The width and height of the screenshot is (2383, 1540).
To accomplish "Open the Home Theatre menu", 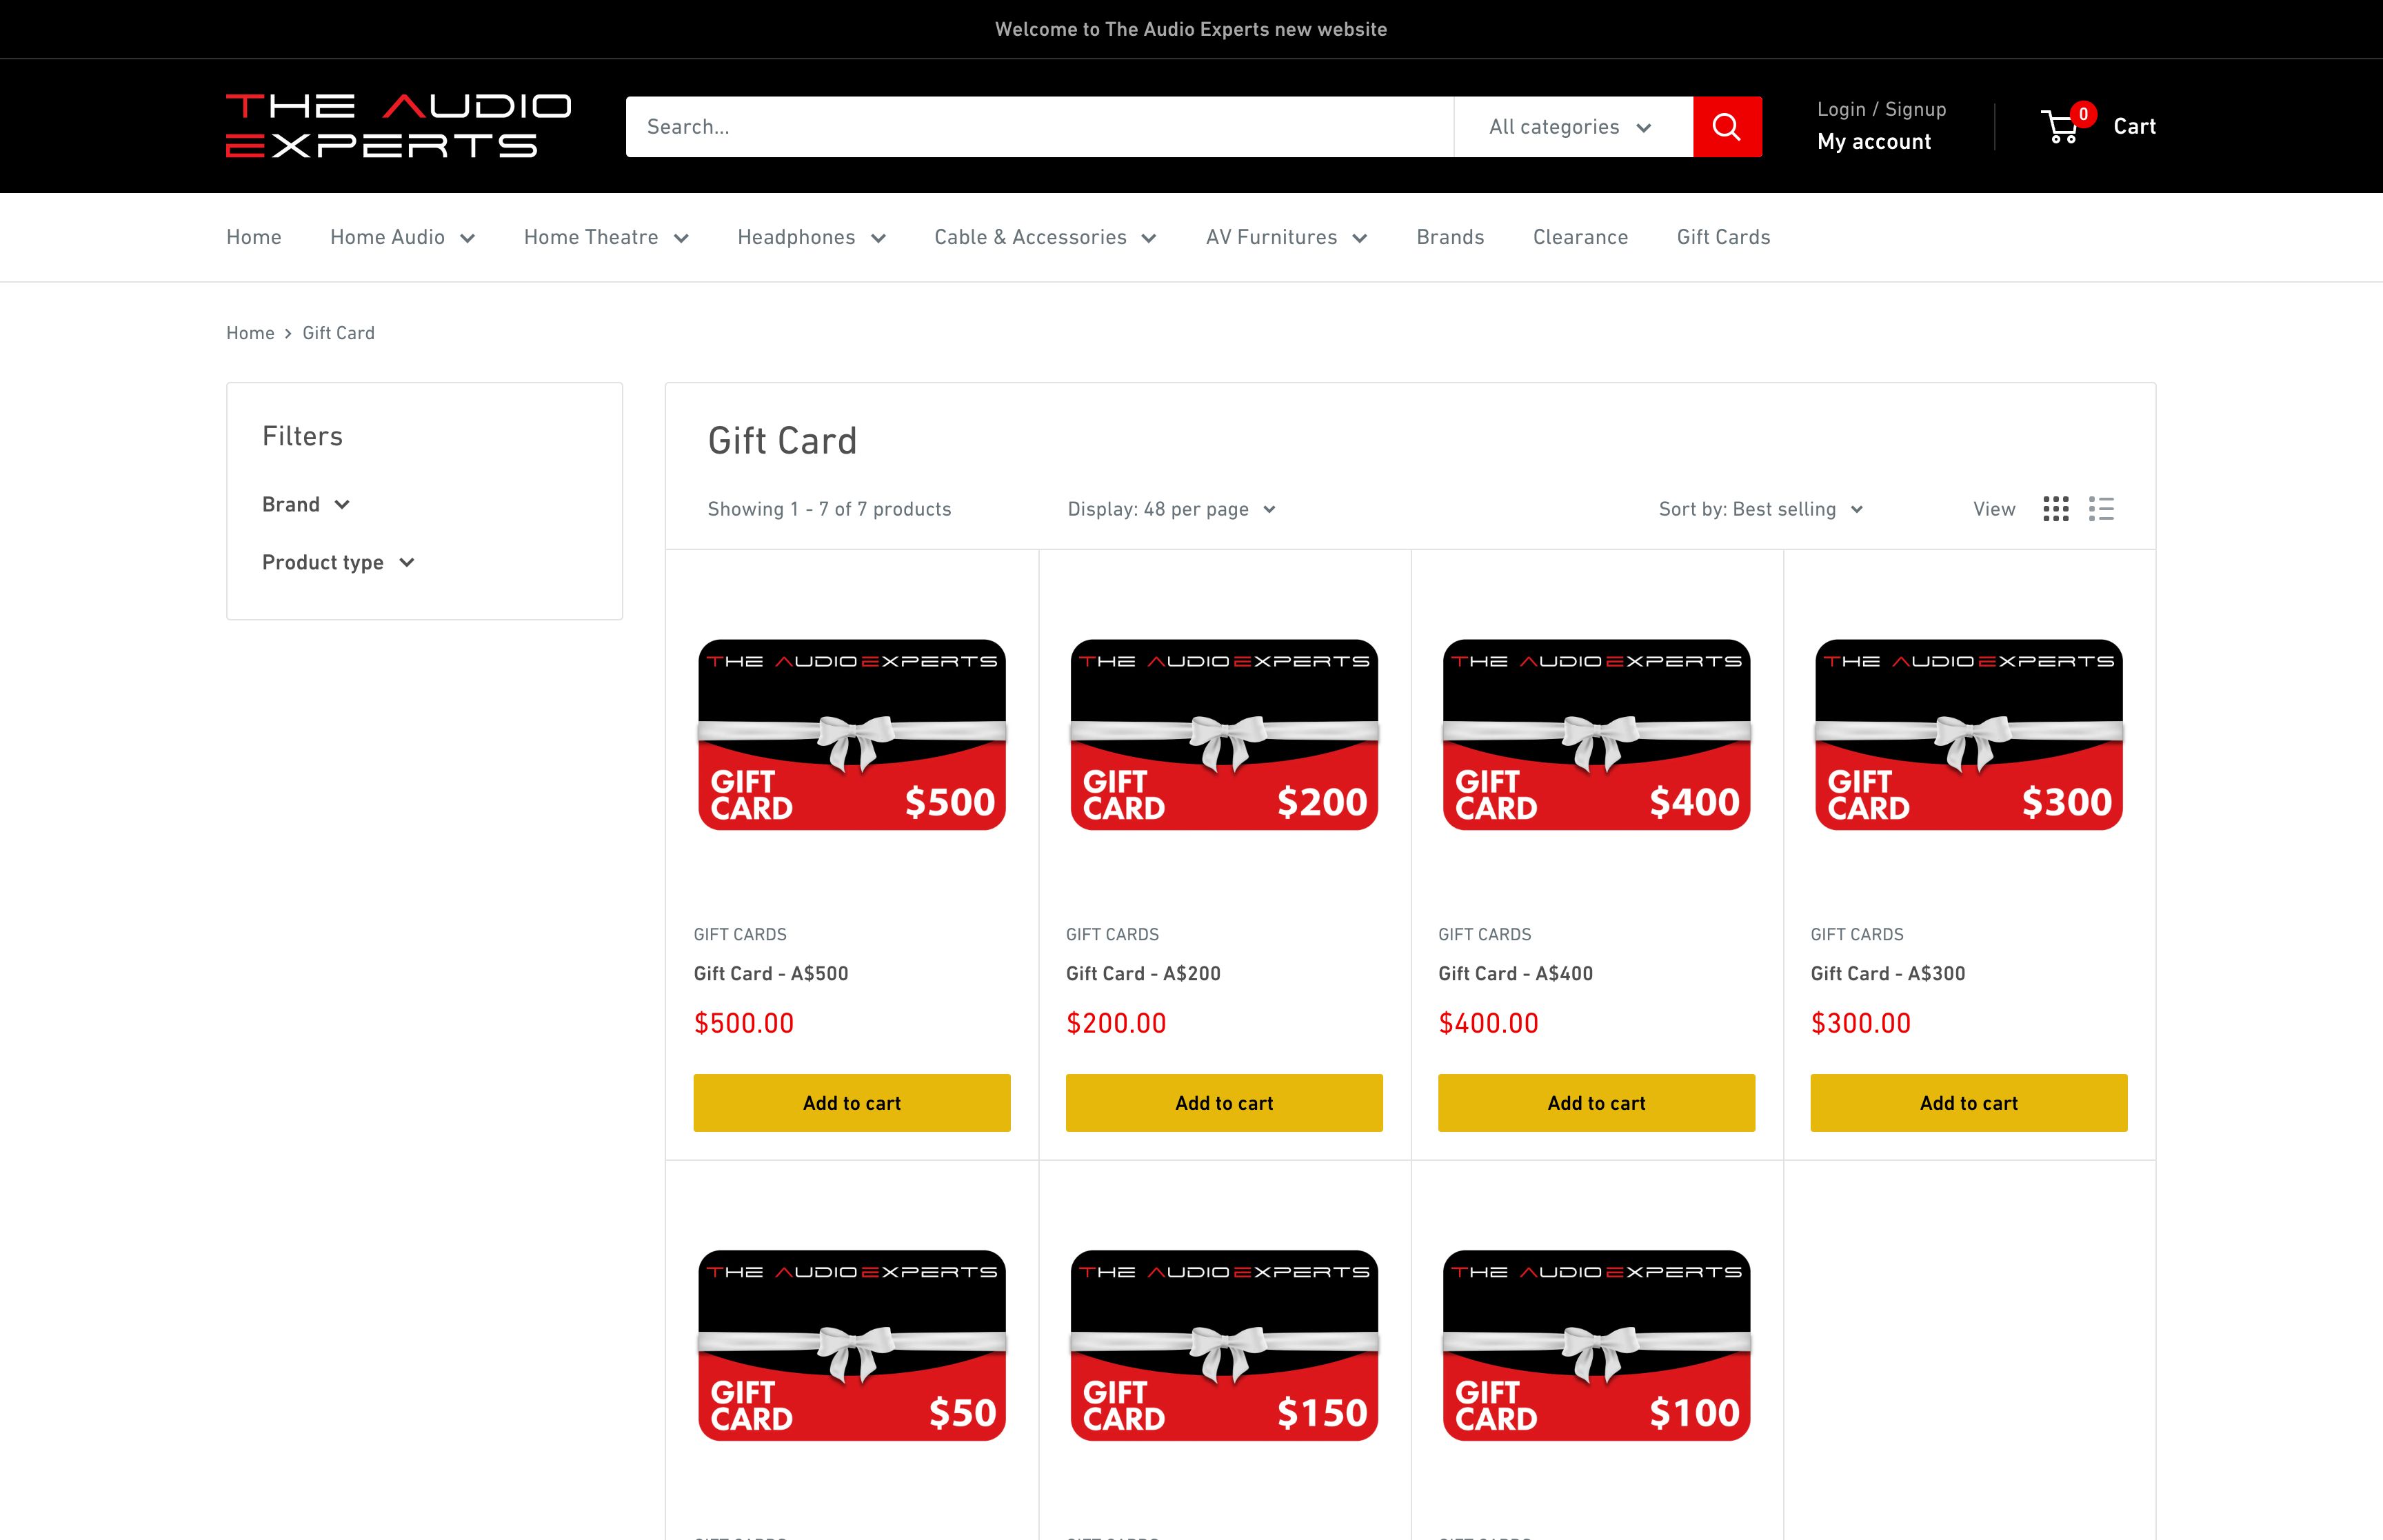I will point(605,237).
